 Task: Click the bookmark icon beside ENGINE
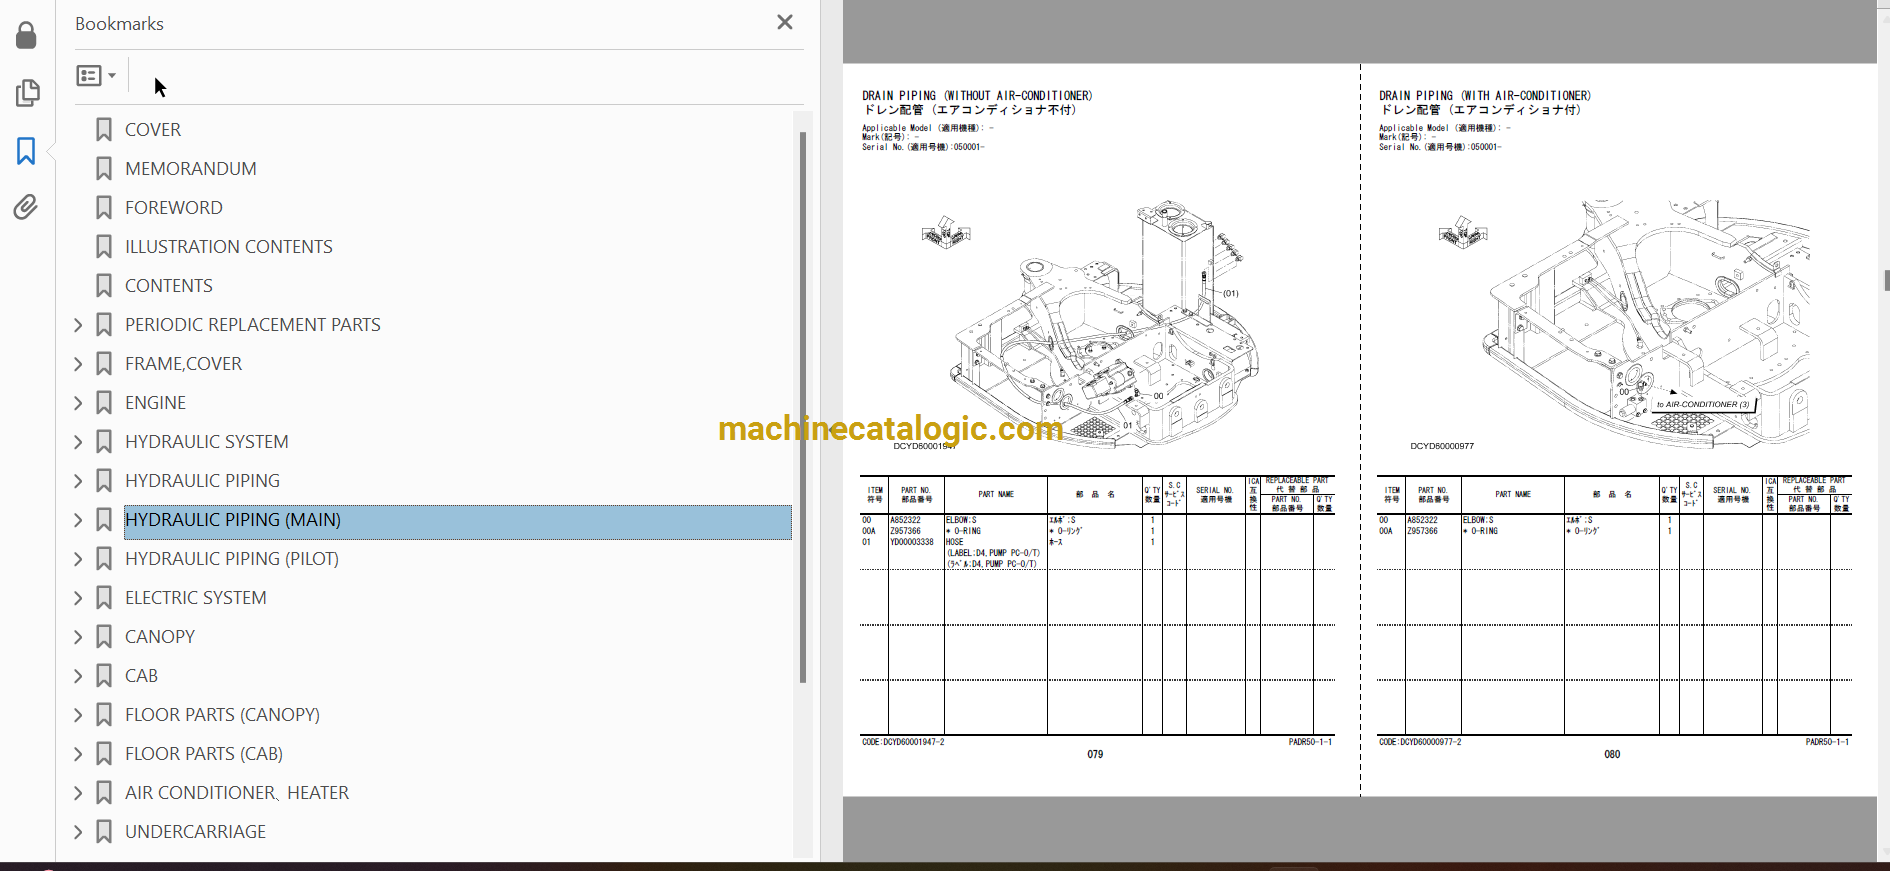tap(104, 403)
